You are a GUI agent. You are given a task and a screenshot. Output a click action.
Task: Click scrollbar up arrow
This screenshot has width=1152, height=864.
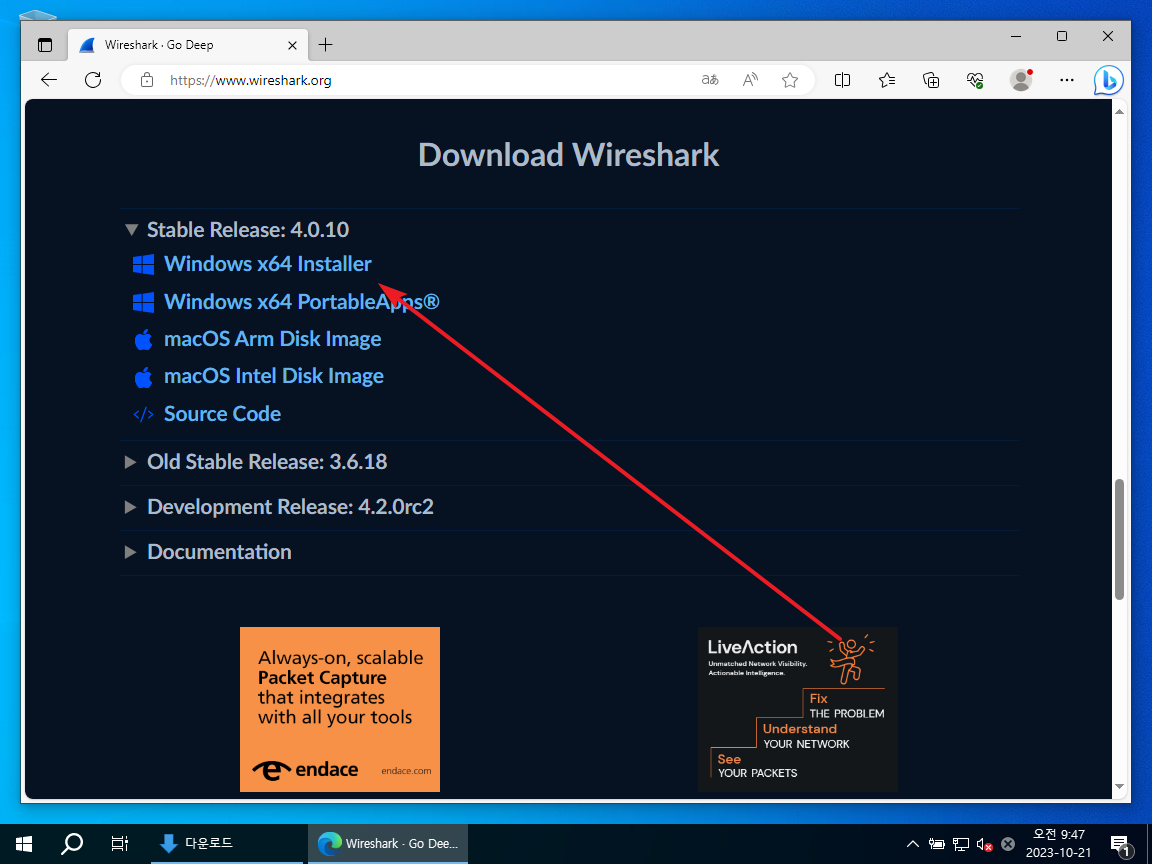pyautogui.click(x=1120, y=112)
